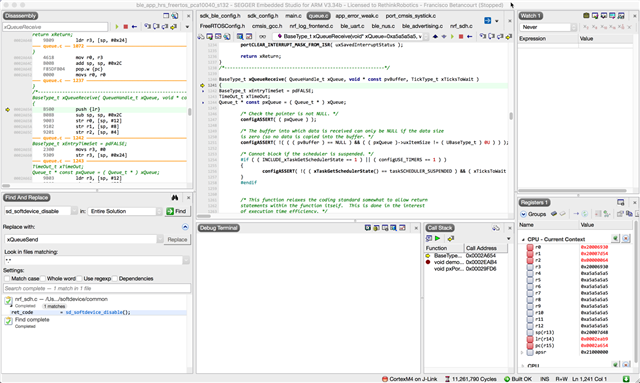640x383 pixels.
Task: Click the Call Stack header icon
Action: coord(496,228)
